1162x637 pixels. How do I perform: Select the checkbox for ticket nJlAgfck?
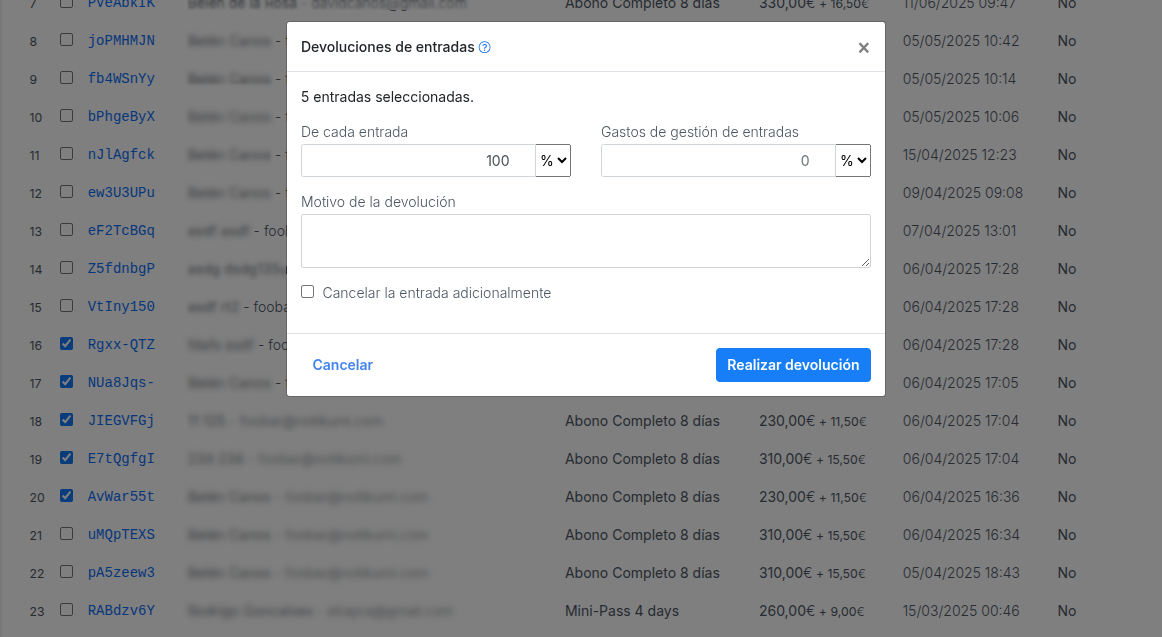tap(66, 154)
